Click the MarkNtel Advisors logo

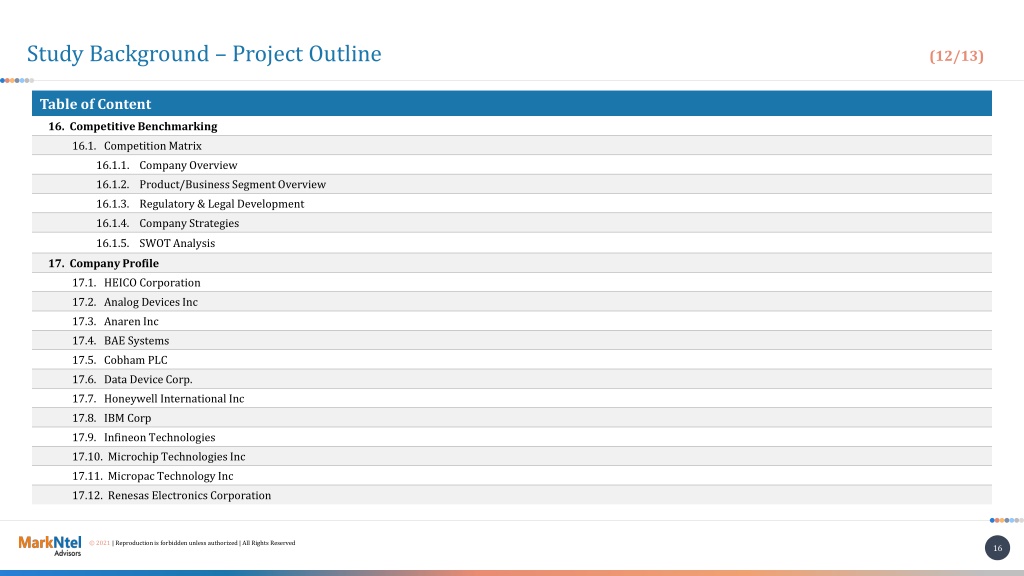pyautogui.click(x=50, y=545)
